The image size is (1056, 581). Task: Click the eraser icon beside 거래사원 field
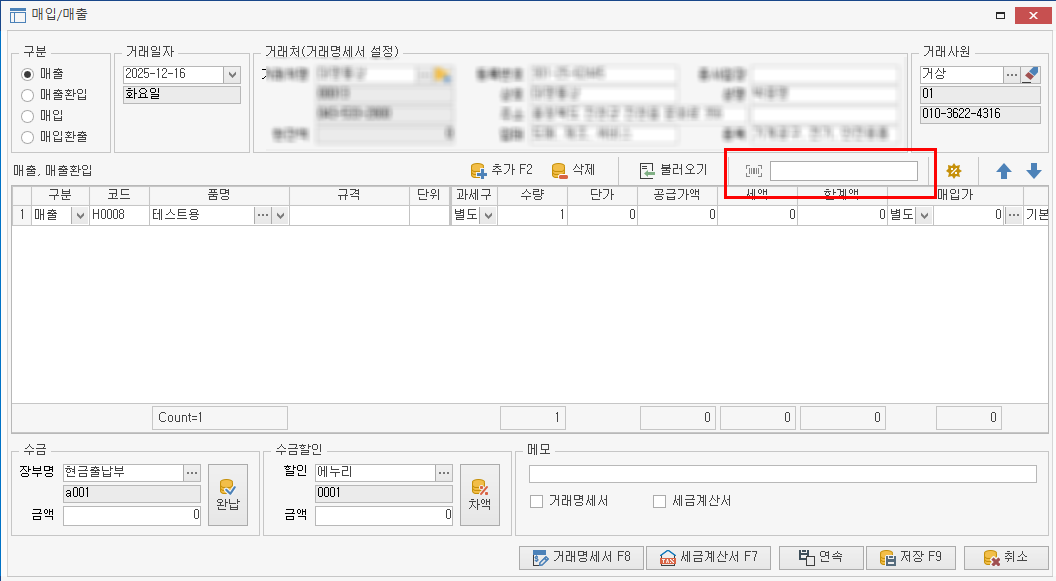(1033, 75)
